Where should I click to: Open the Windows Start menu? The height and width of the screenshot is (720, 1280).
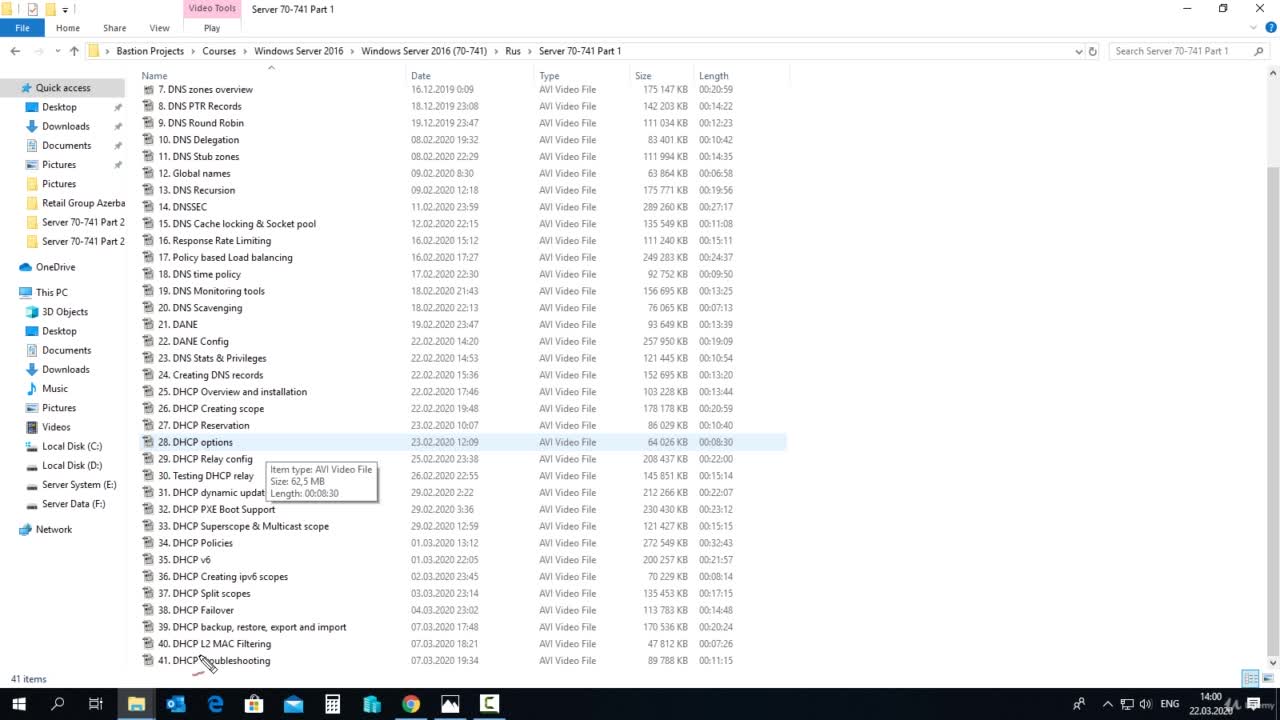pos(18,704)
